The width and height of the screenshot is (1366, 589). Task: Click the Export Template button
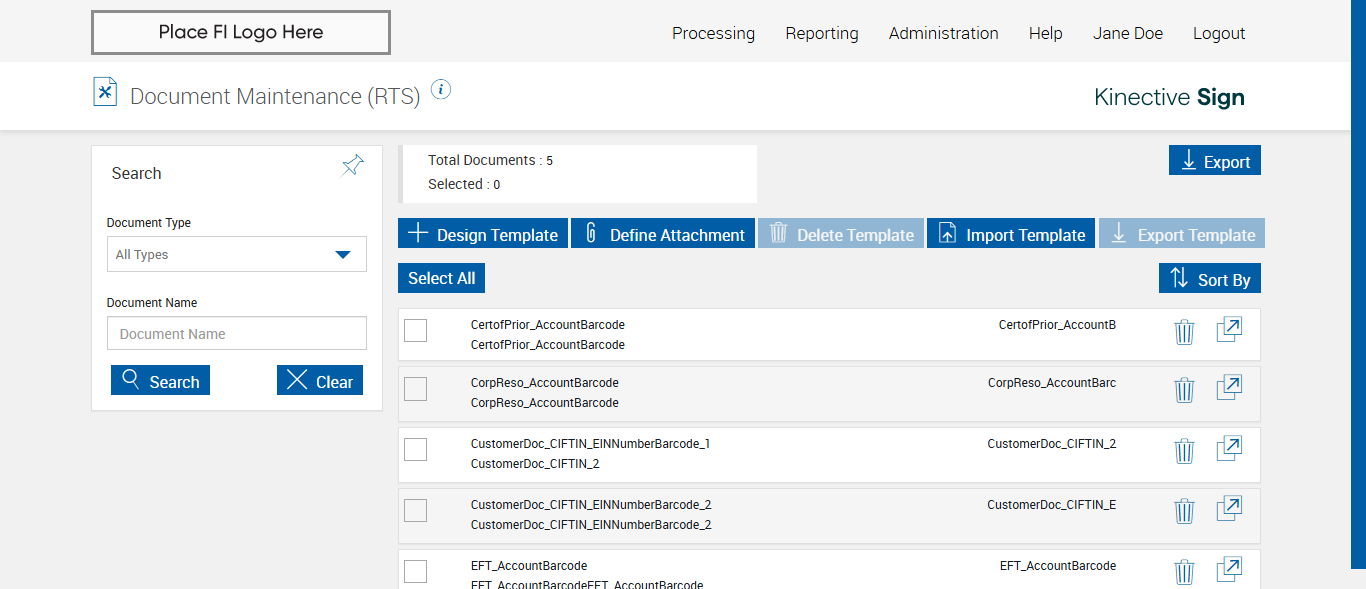(x=1182, y=234)
